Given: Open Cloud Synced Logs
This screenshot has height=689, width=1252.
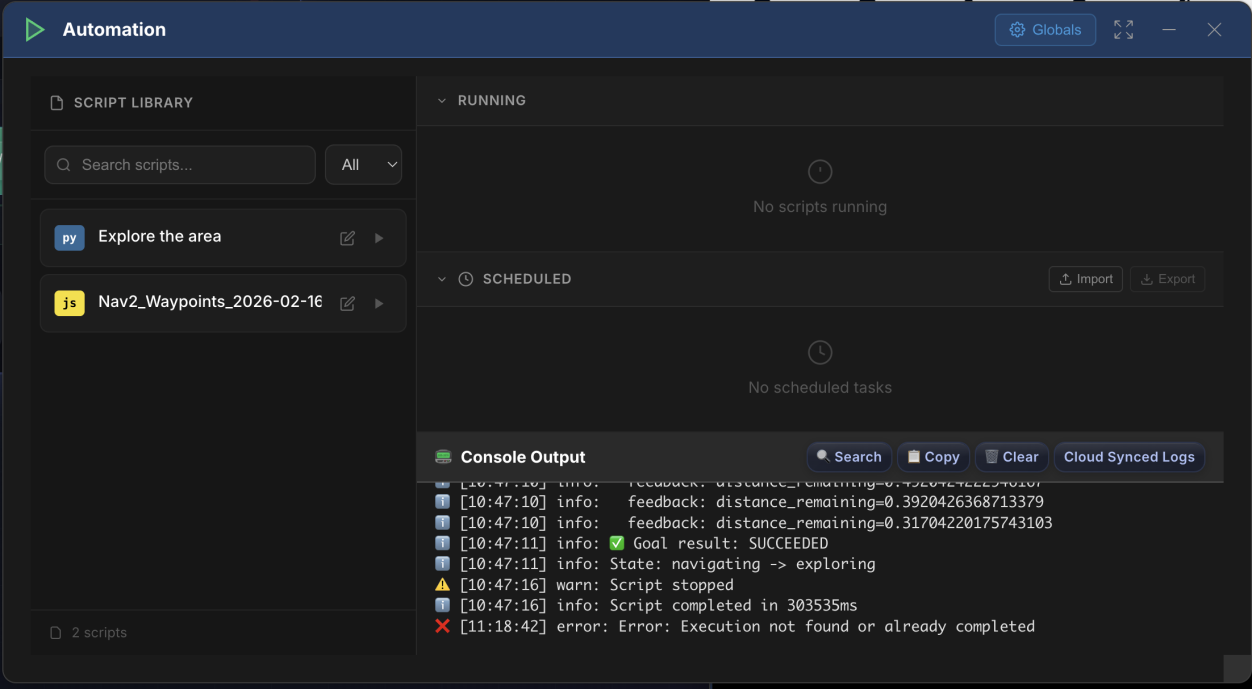Looking at the screenshot, I should 1128,457.
